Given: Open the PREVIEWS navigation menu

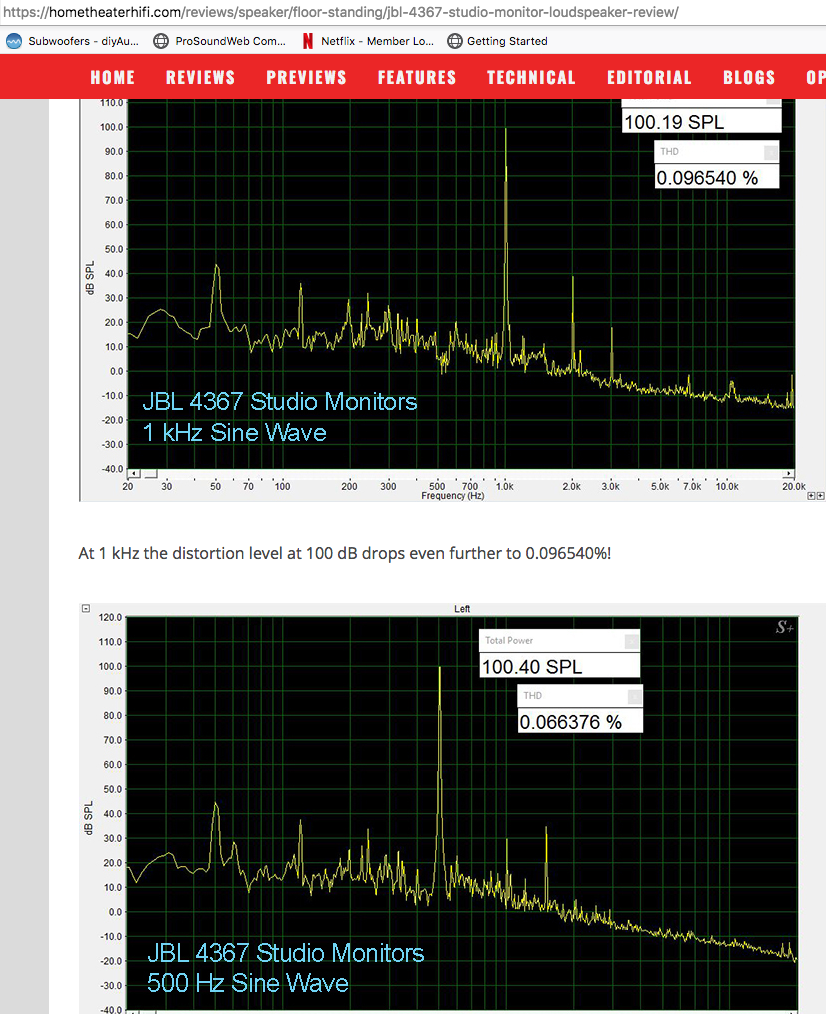Looking at the screenshot, I should 307,78.
